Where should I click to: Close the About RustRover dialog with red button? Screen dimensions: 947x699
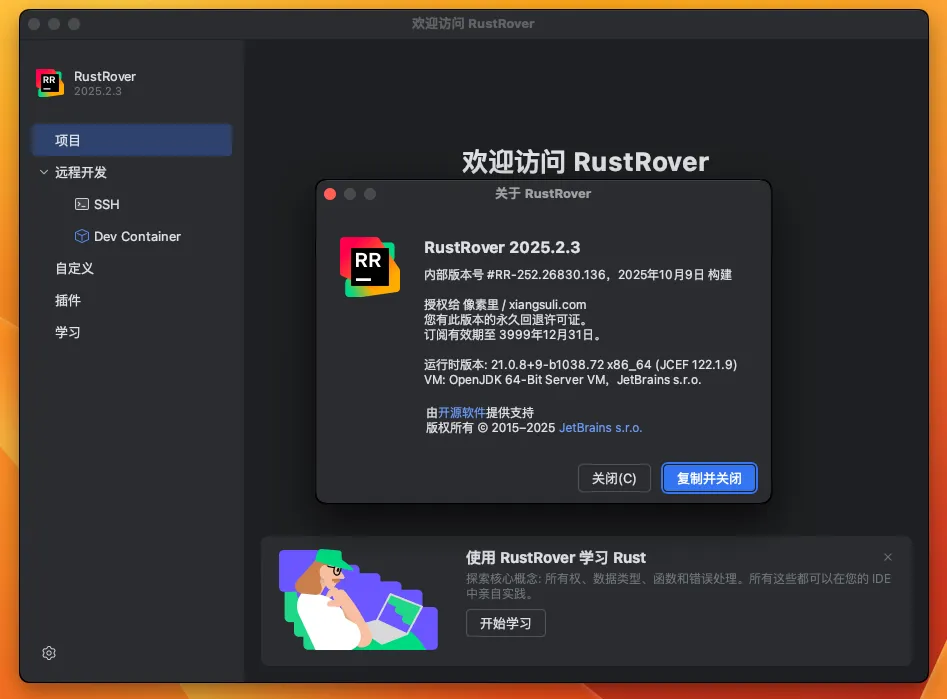(x=330, y=193)
